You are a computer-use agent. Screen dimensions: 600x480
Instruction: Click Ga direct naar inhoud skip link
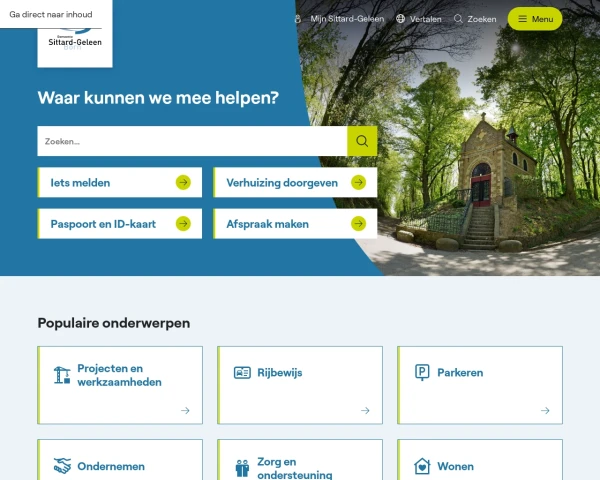click(51, 15)
